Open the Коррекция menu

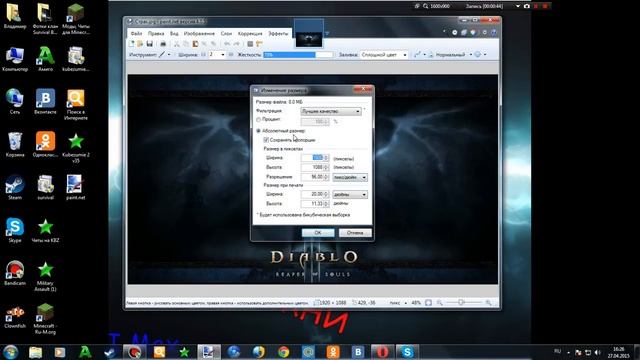(x=250, y=33)
